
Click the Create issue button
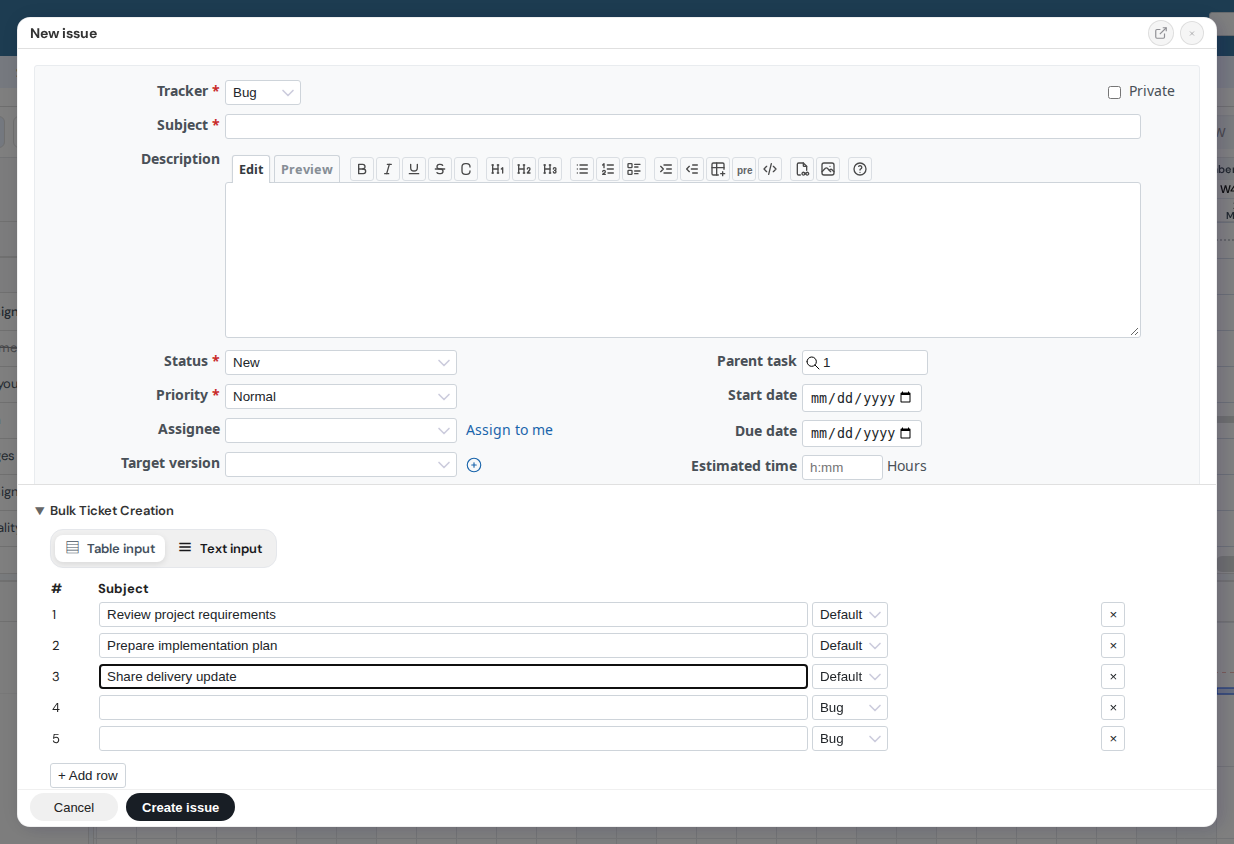[x=180, y=807]
